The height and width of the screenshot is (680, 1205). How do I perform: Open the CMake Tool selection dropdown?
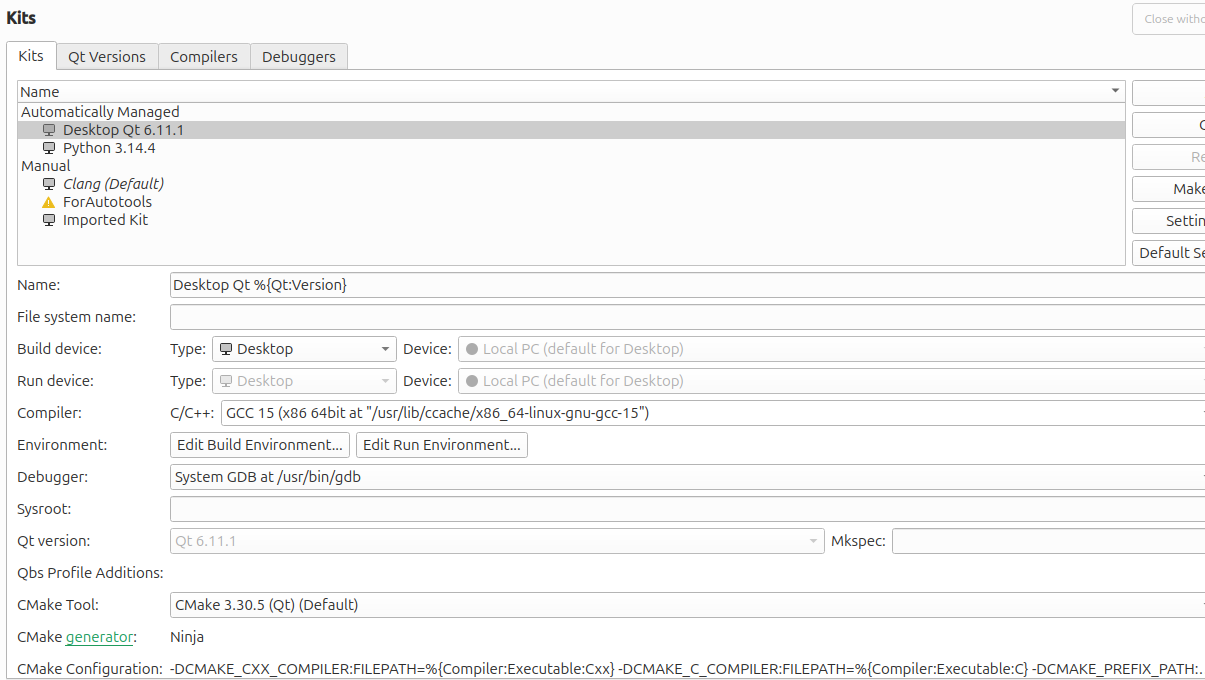click(x=688, y=605)
